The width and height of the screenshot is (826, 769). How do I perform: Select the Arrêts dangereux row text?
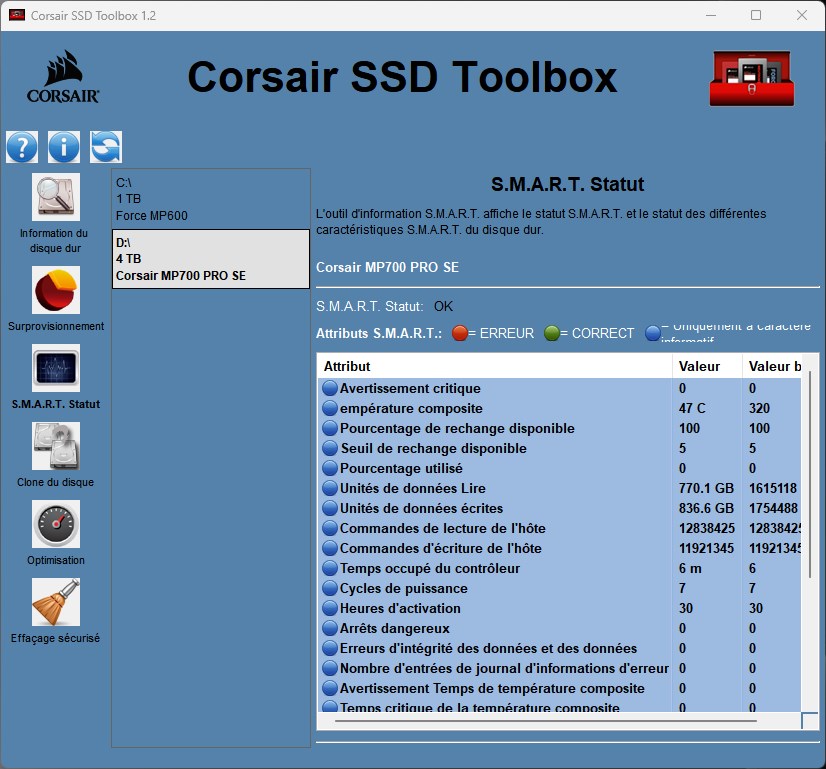click(395, 628)
